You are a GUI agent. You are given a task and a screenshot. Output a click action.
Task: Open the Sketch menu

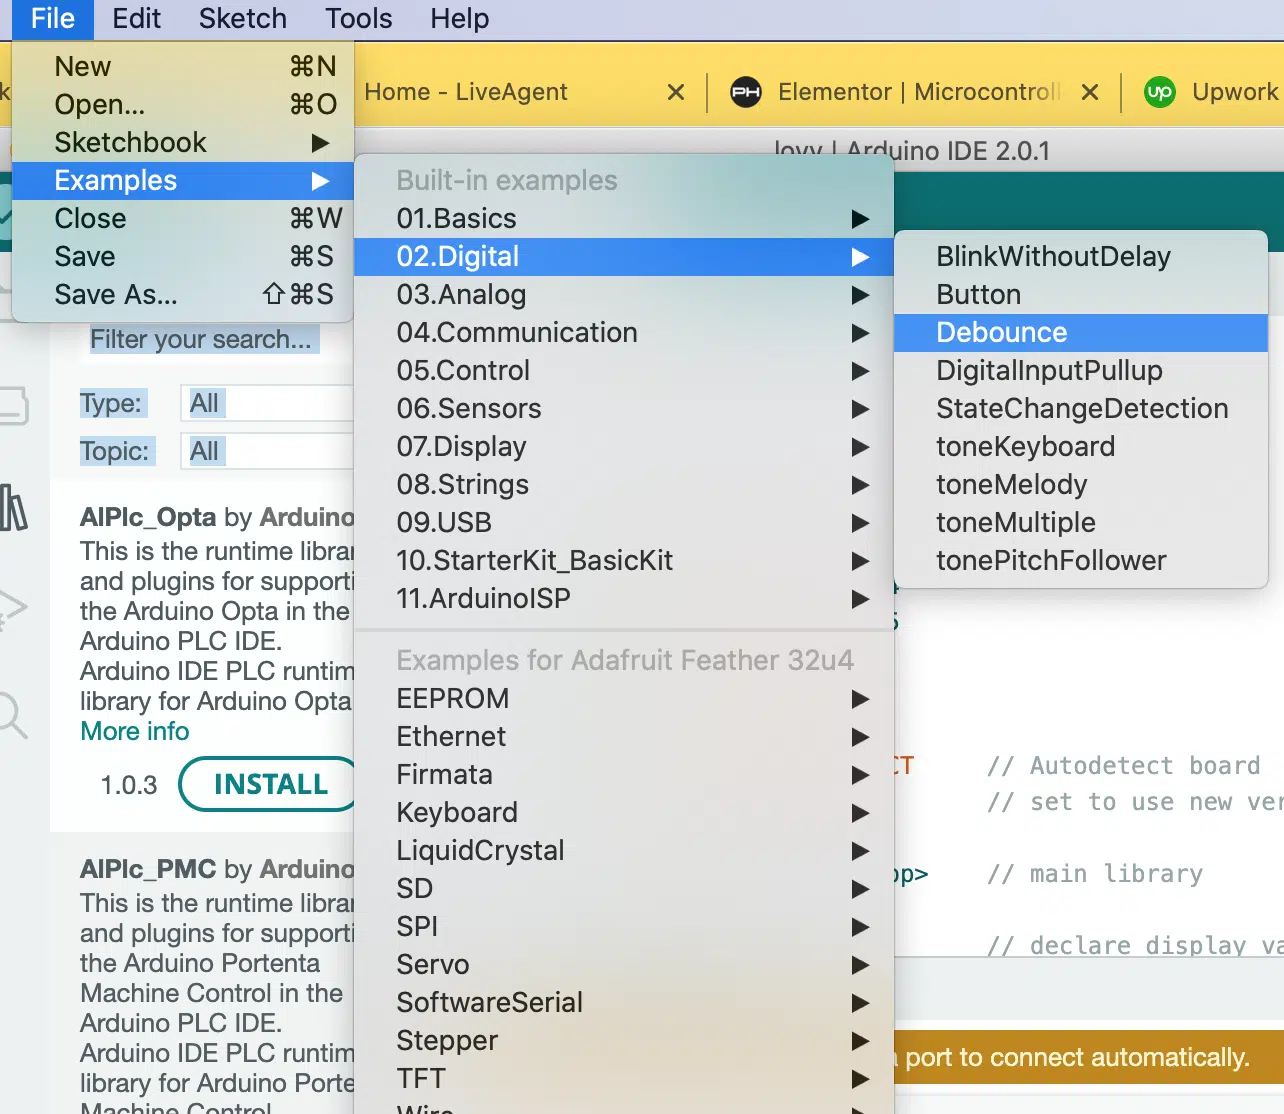(x=242, y=19)
